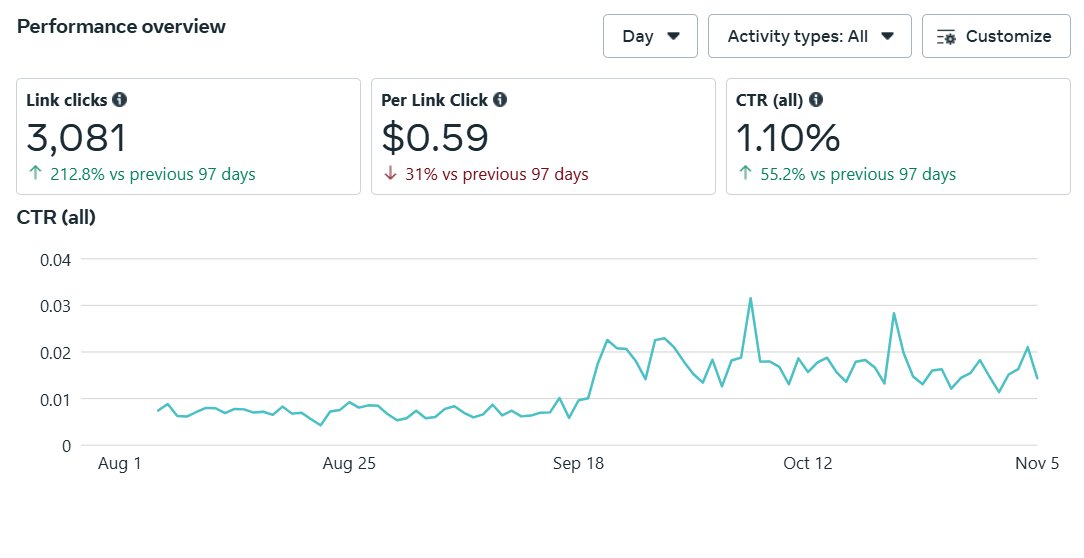The width and height of the screenshot is (1084, 558).
Task: Click the 0.03 y-axis label
Action: [55, 306]
